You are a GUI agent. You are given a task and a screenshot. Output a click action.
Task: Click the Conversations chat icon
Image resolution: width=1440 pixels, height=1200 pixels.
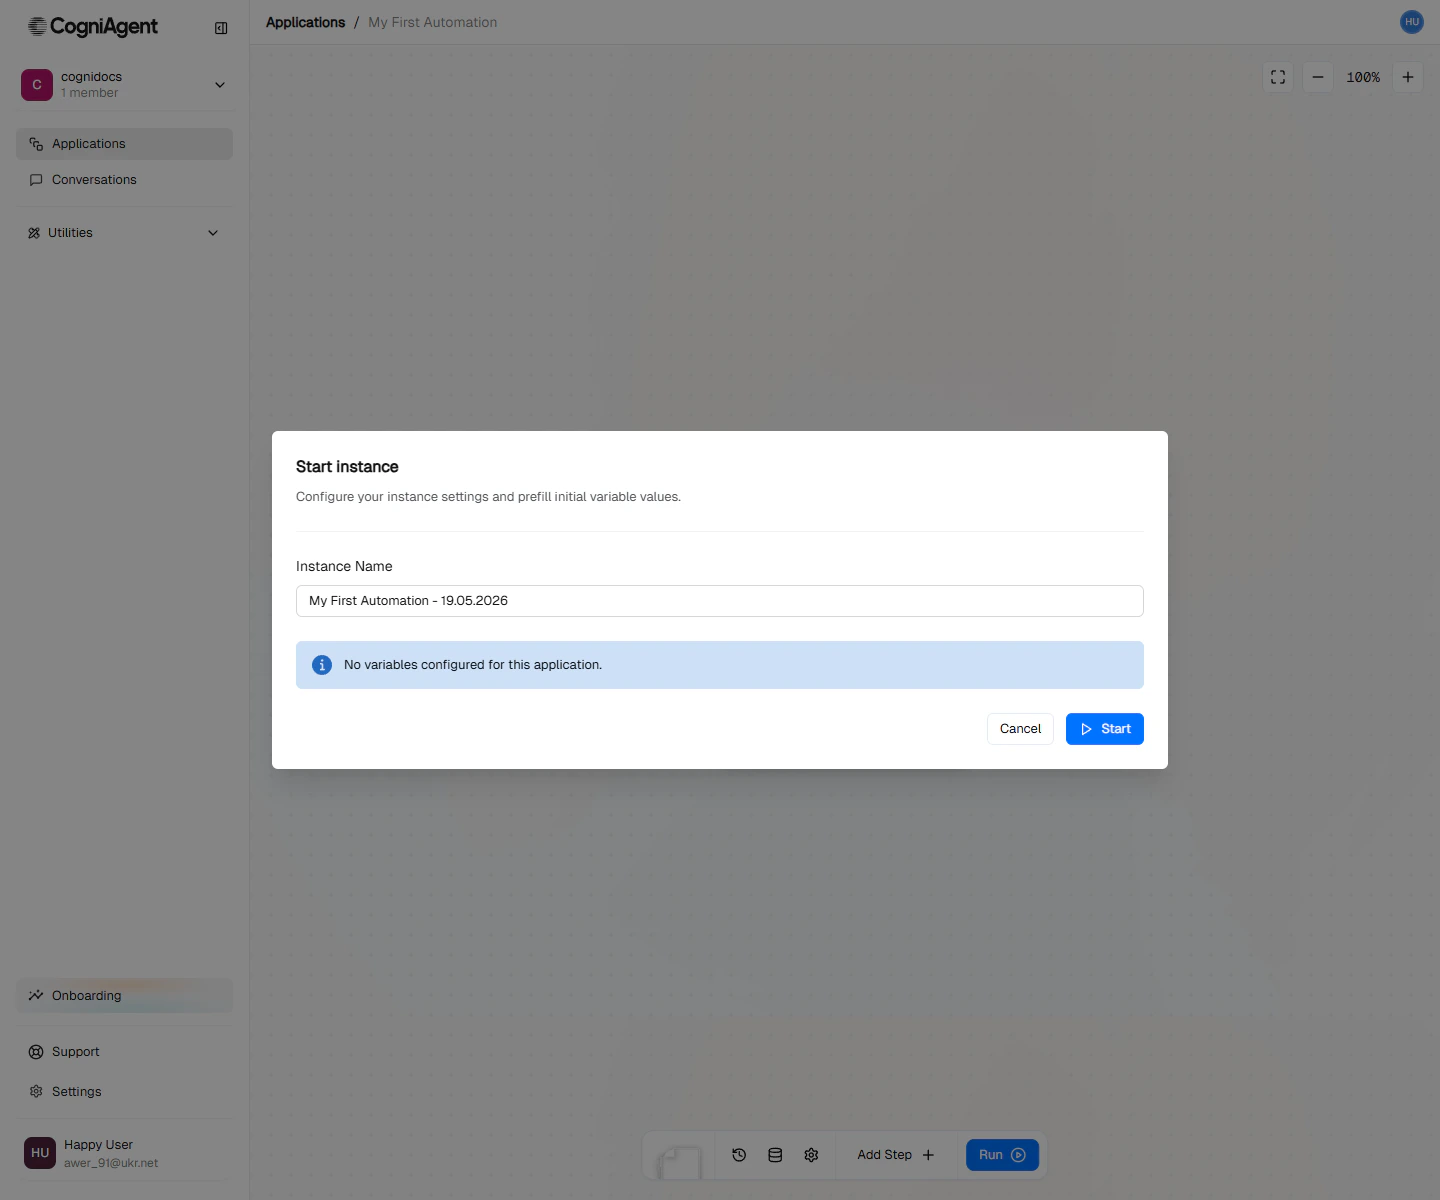pos(36,180)
